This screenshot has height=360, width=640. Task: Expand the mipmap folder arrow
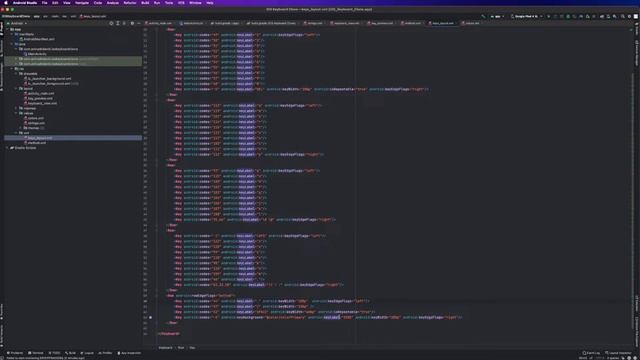coord(16,108)
